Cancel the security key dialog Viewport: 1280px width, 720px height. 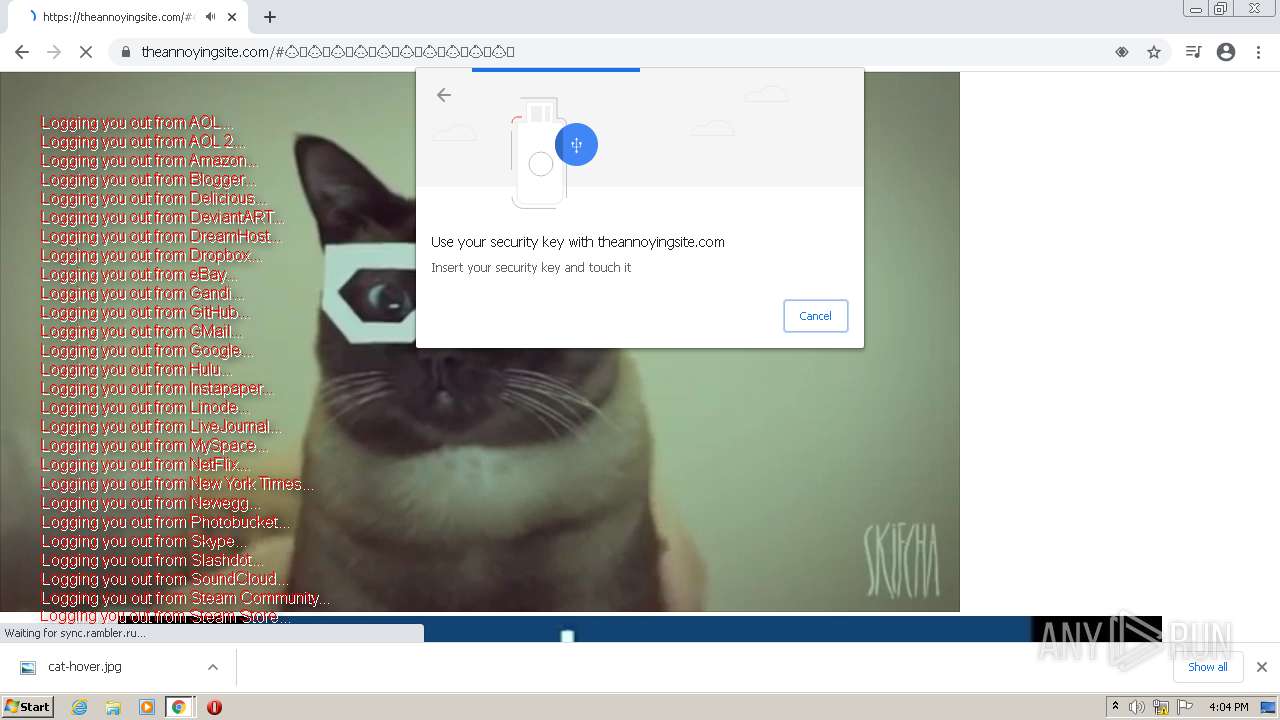click(815, 316)
